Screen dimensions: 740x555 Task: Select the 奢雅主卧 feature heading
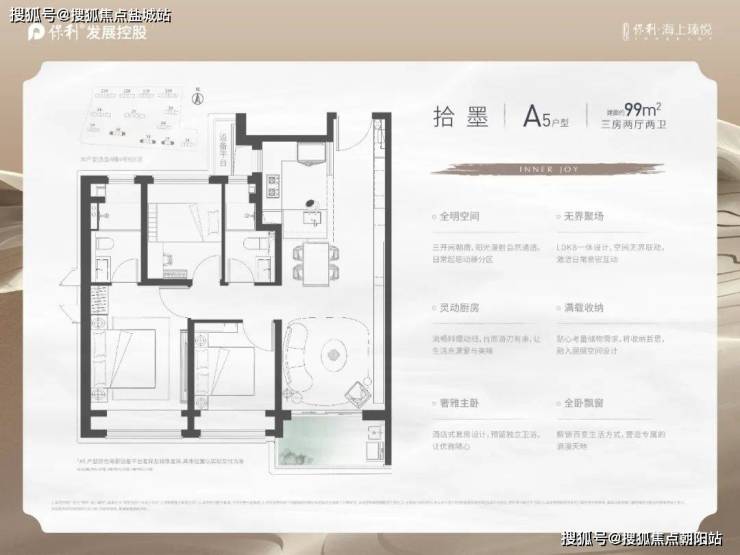pyautogui.click(x=459, y=403)
